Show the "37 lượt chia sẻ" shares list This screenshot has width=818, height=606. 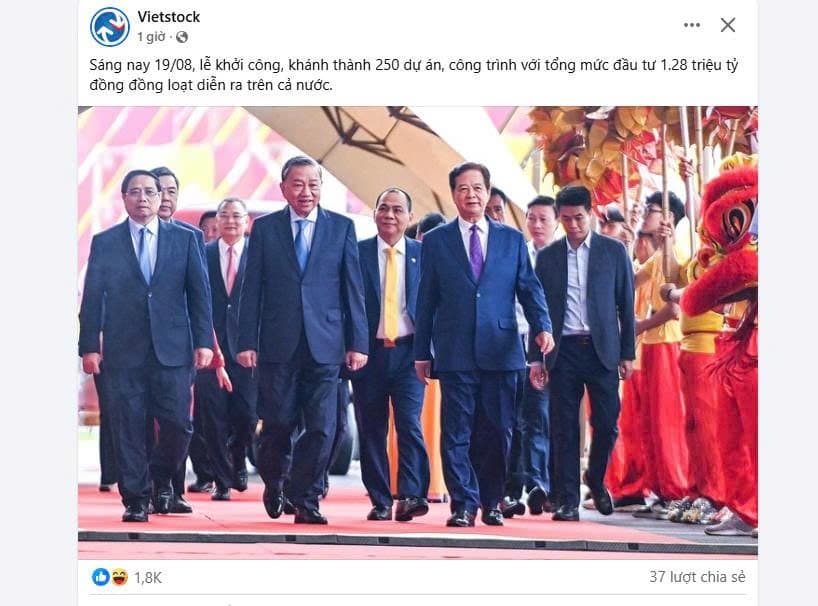pyautogui.click(x=697, y=577)
